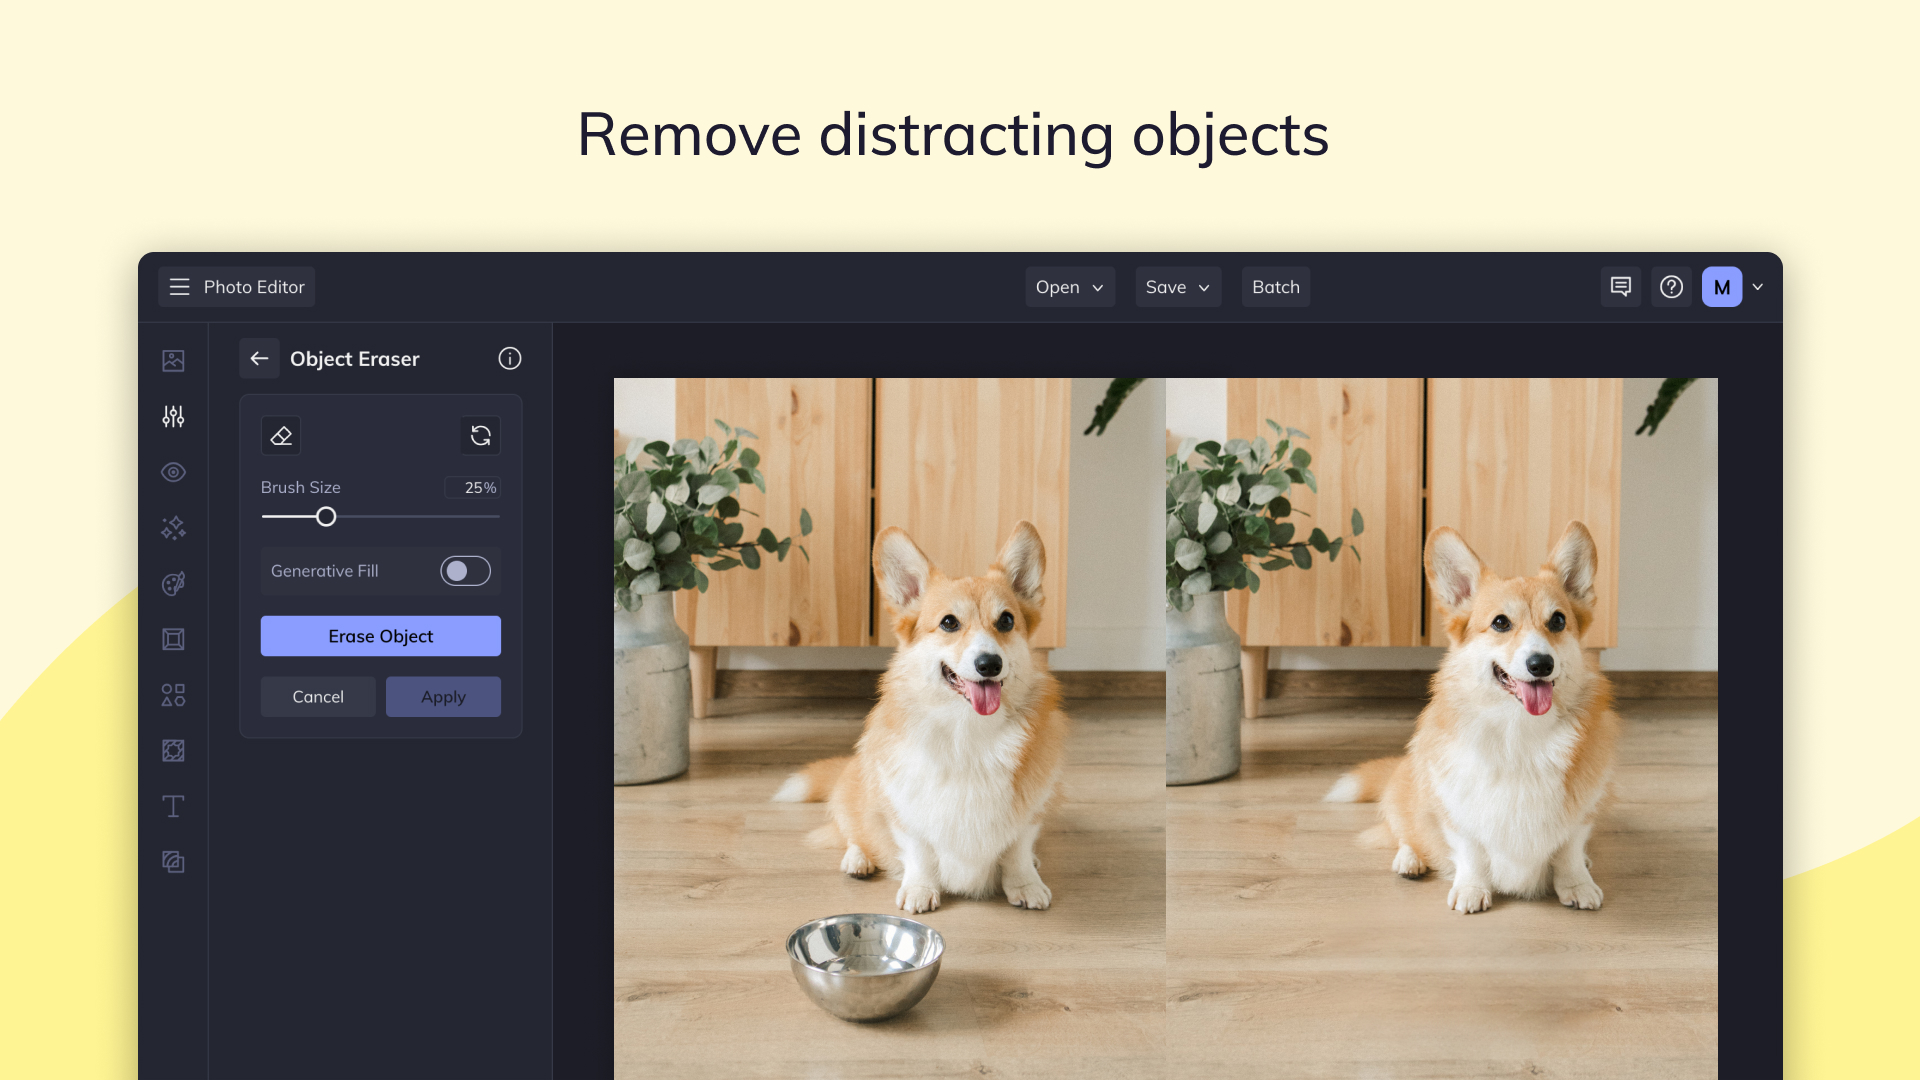1920x1080 pixels.
Task: Open the Graphics shapes sidebar icon
Action: click(x=173, y=695)
